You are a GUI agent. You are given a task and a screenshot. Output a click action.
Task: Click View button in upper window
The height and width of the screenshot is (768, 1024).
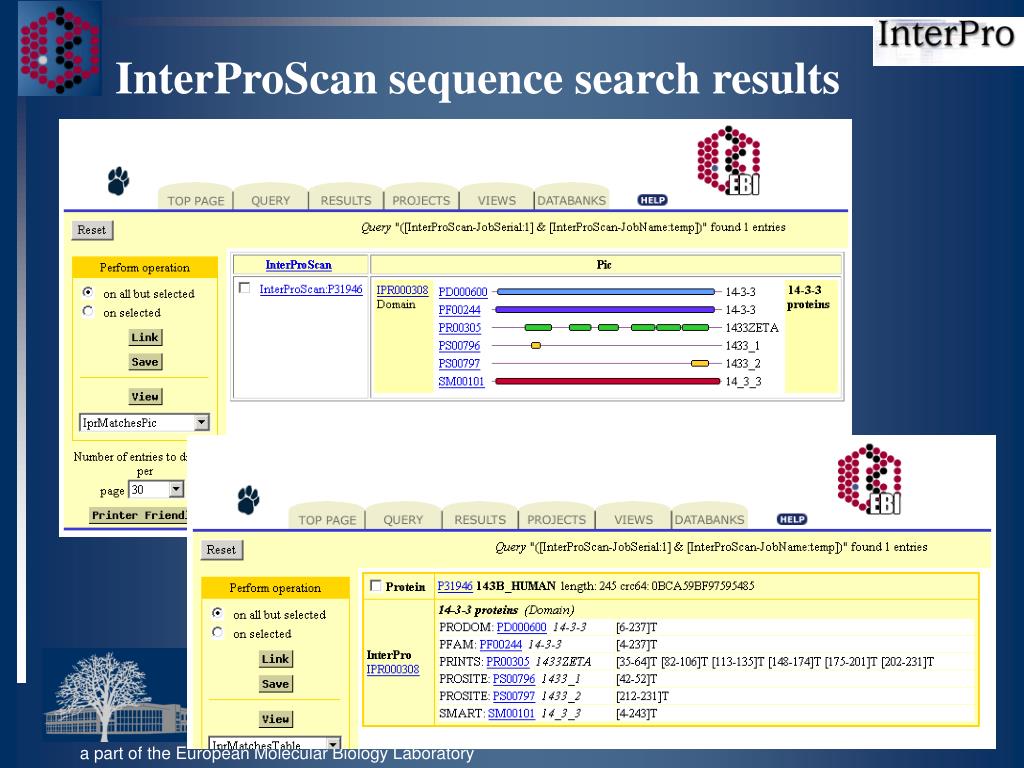145,396
